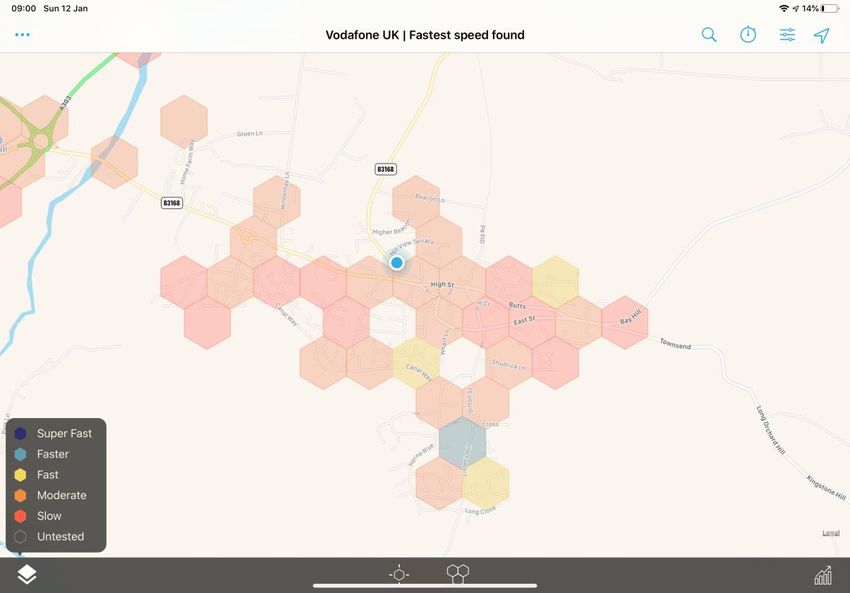Open the Legal link on the map
Screen dimensions: 850x593
[831, 533]
